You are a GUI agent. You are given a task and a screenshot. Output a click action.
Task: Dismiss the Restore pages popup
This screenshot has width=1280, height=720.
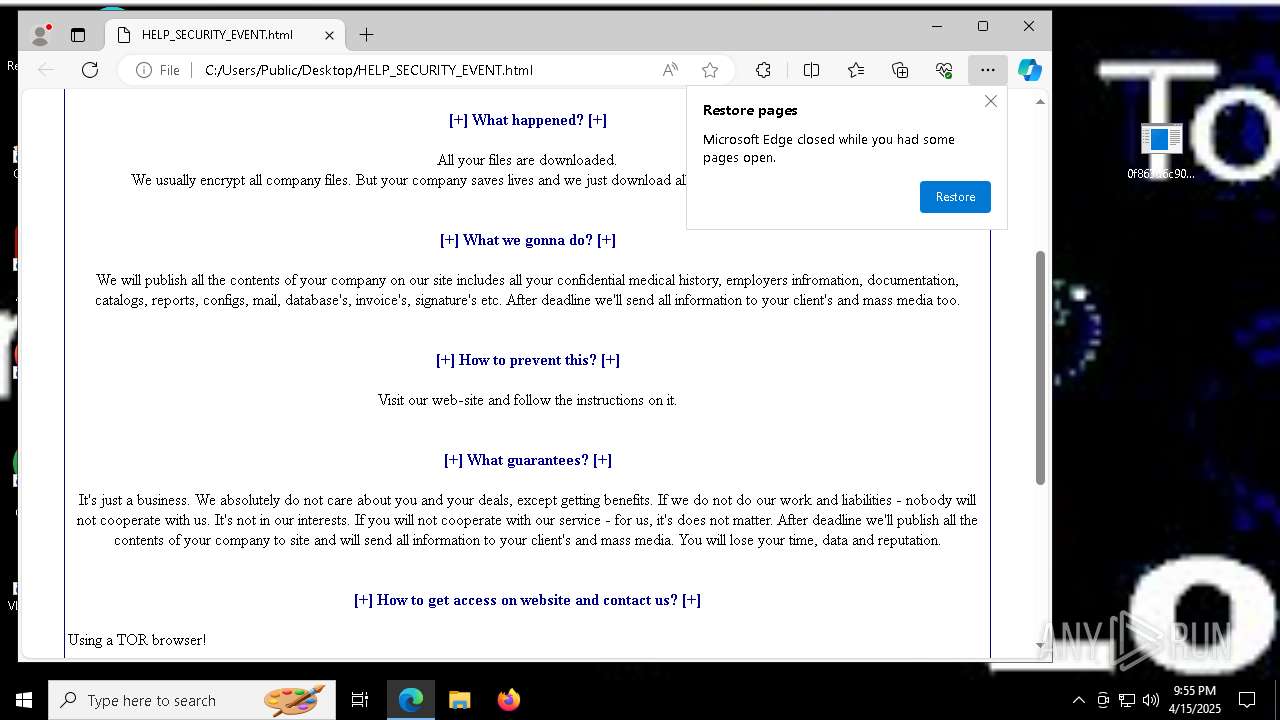click(991, 101)
